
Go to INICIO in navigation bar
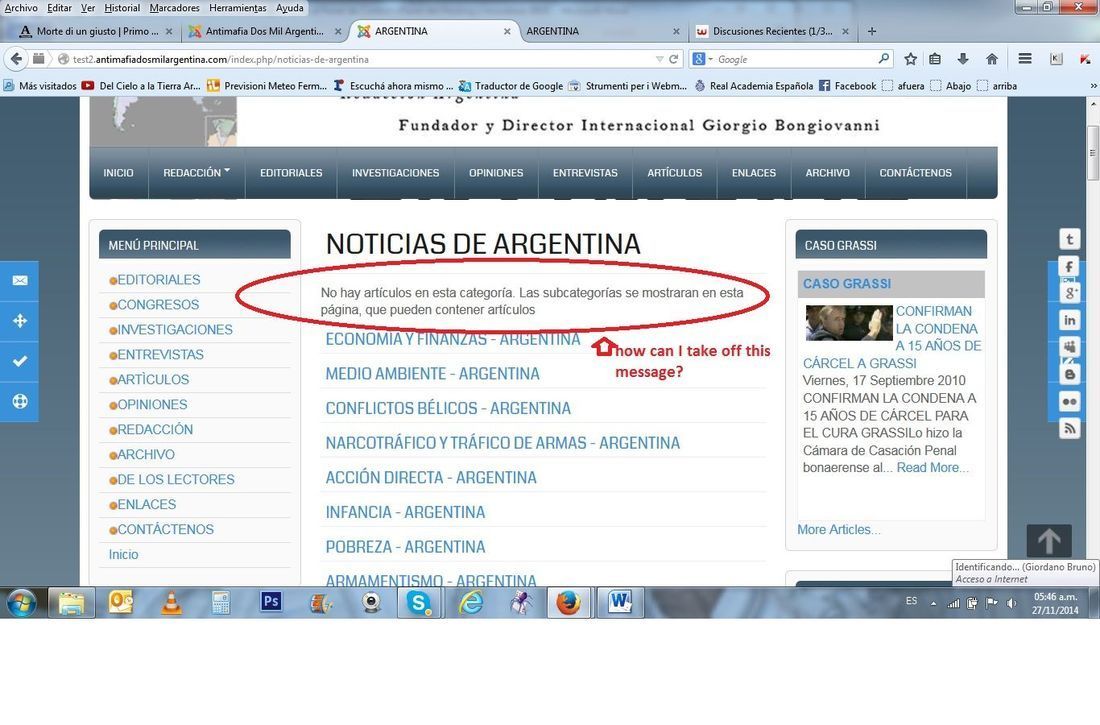pyautogui.click(x=118, y=173)
